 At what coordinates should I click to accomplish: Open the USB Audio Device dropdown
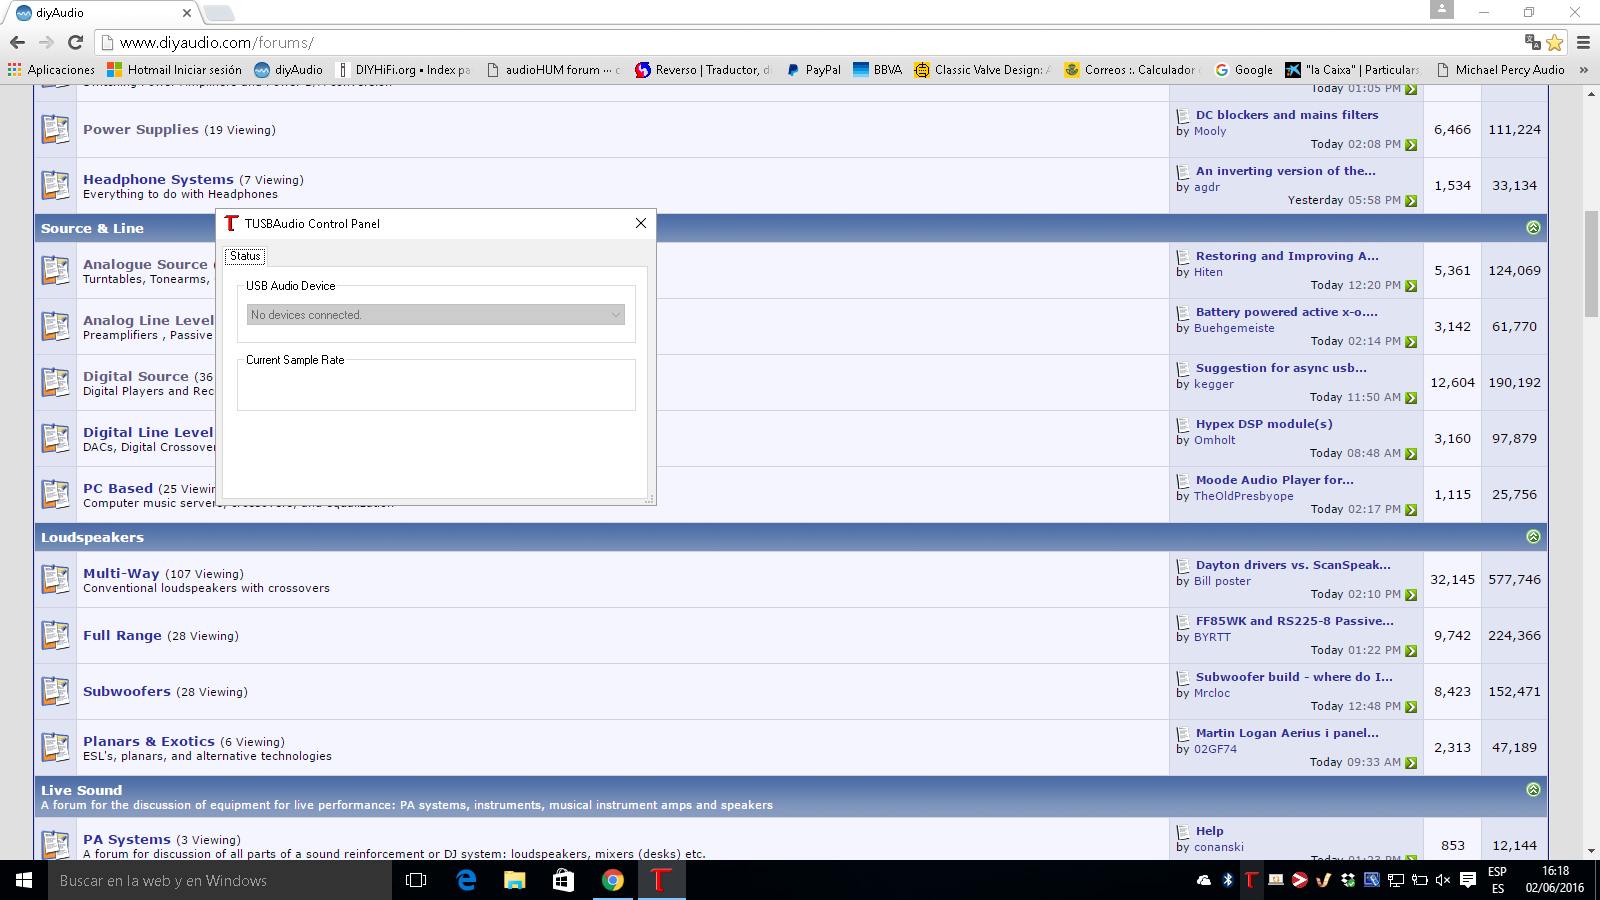[x=436, y=315]
